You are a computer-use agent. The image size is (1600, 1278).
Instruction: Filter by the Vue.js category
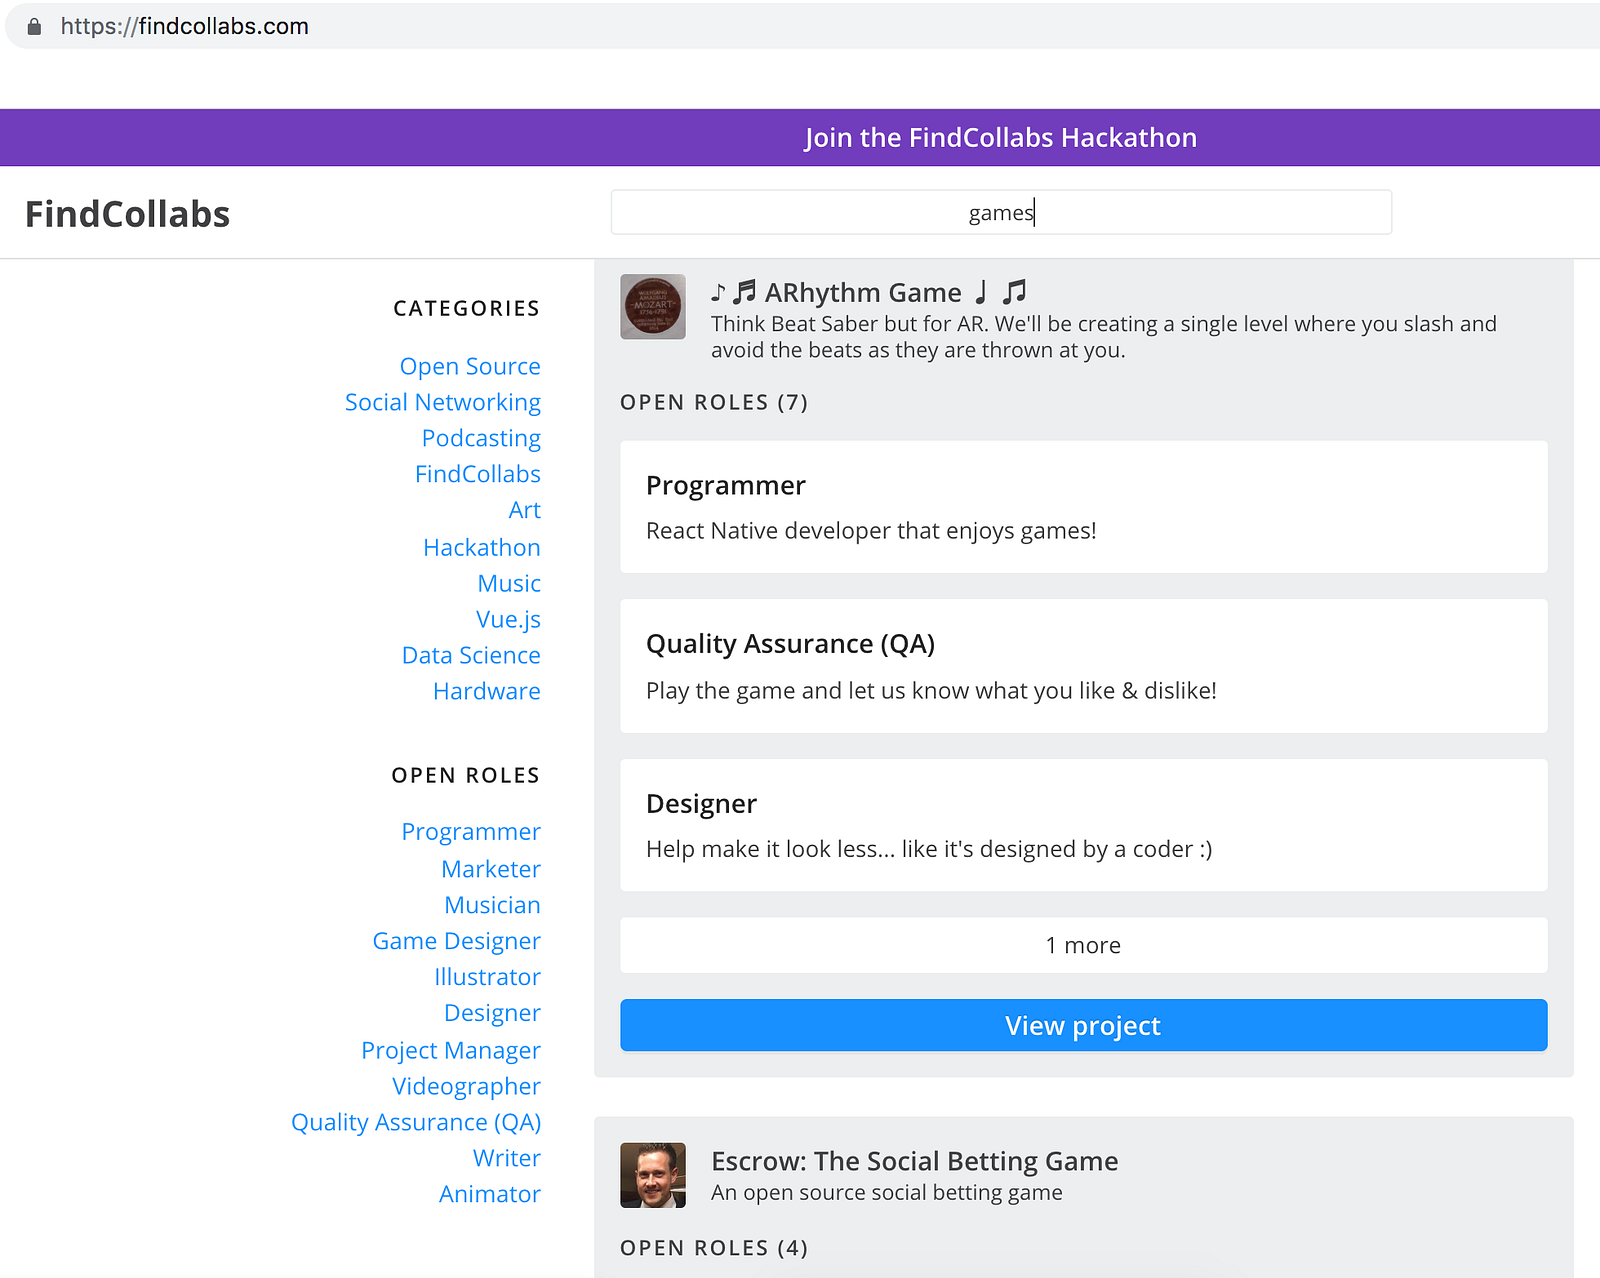pyautogui.click(x=508, y=619)
